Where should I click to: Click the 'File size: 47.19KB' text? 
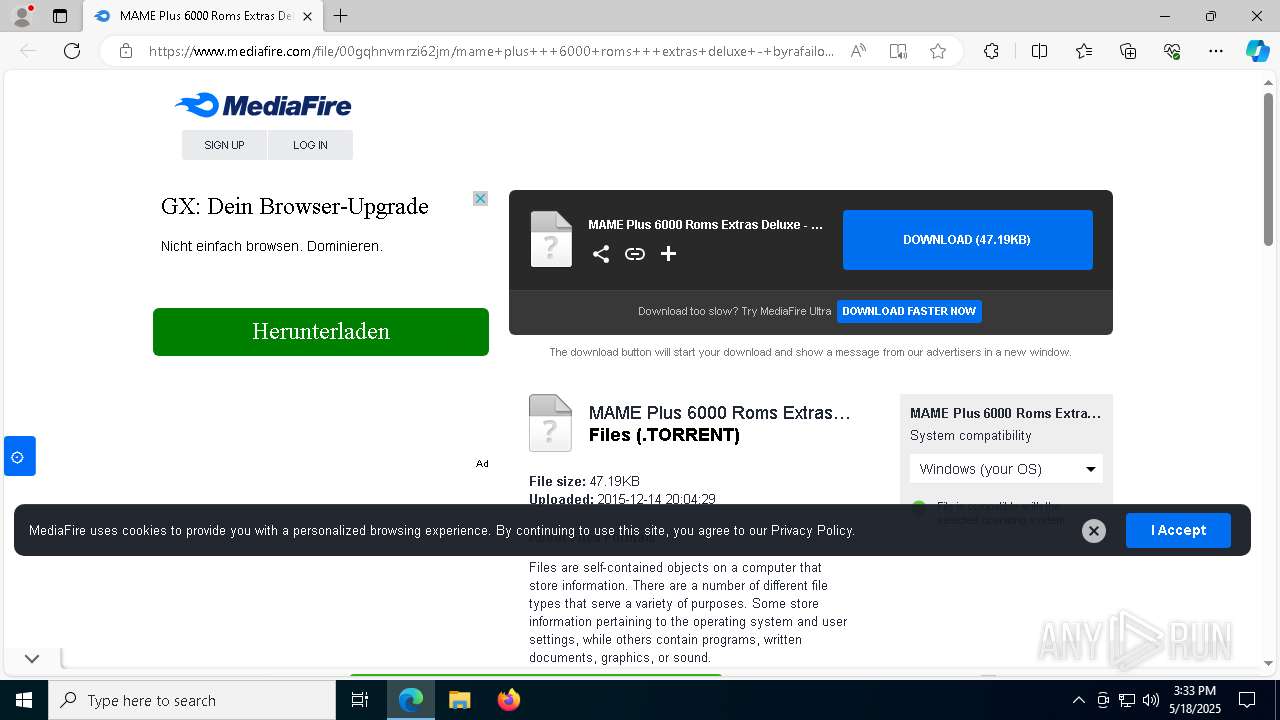click(584, 481)
